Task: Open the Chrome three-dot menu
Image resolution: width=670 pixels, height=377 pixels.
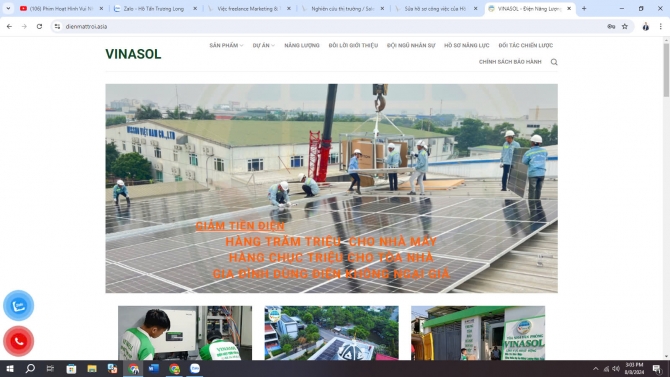Action: [x=661, y=27]
